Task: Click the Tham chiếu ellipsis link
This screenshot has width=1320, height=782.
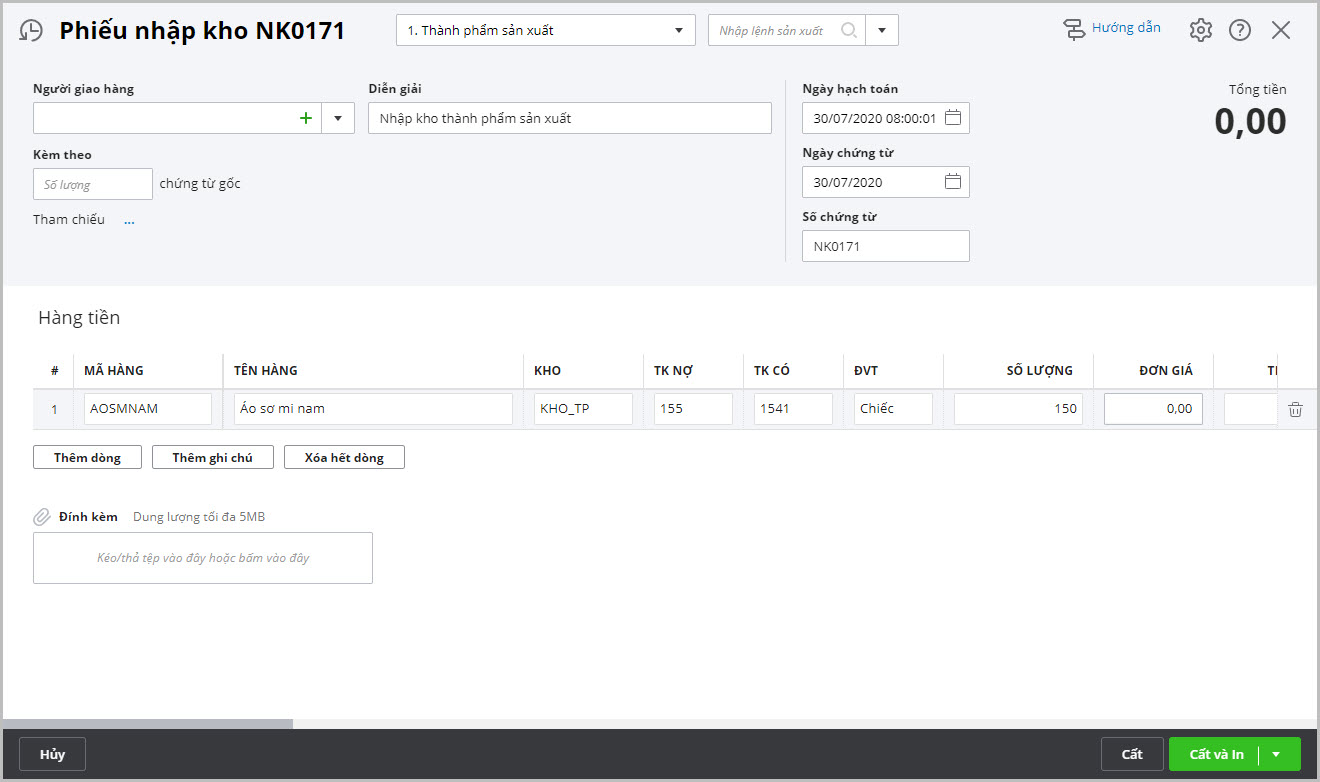Action: pyautogui.click(x=129, y=220)
